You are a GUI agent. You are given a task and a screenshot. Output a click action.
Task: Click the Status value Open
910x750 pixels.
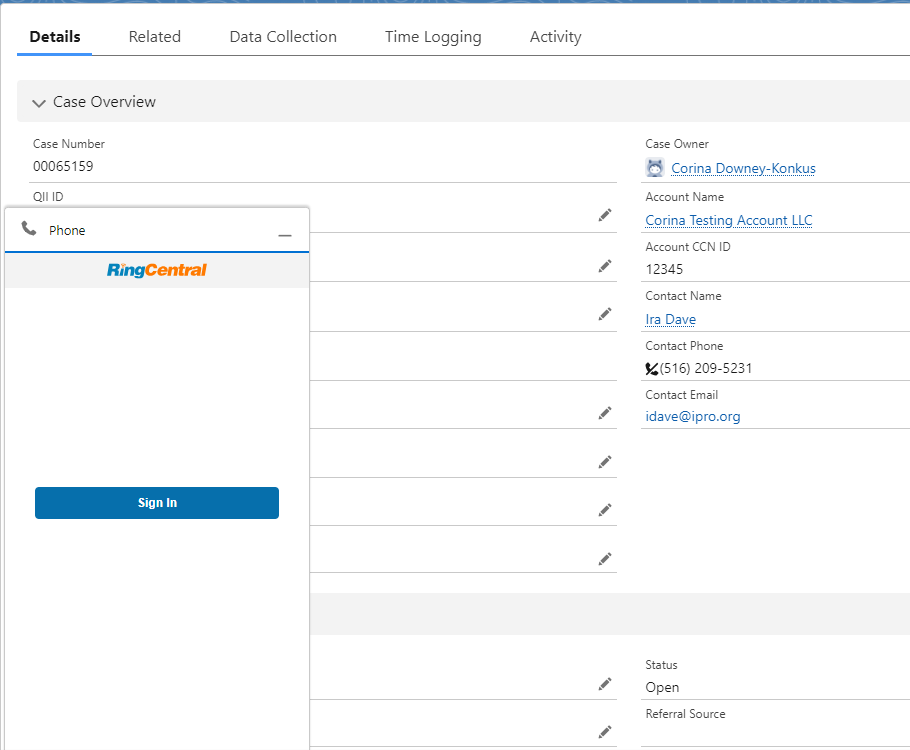662,687
